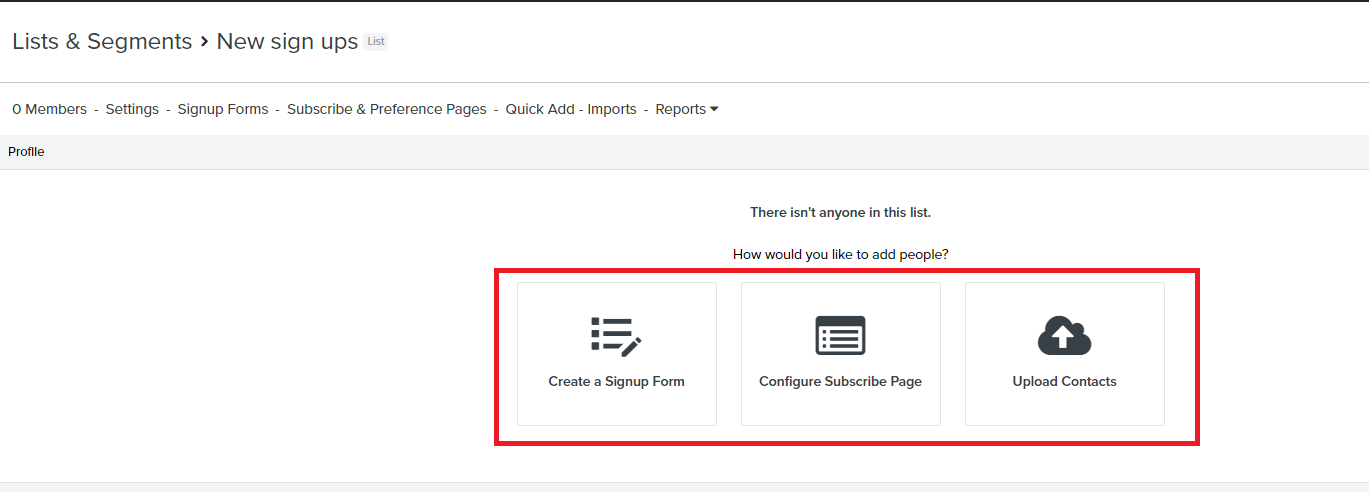The height and width of the screenshot is (492, 1369).
Task: Click the cloud upload icon
Action: tap(1064, 336)
